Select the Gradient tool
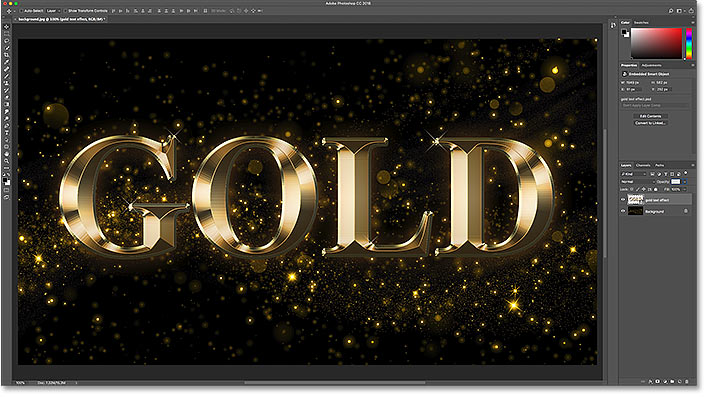 click(7, 104)
